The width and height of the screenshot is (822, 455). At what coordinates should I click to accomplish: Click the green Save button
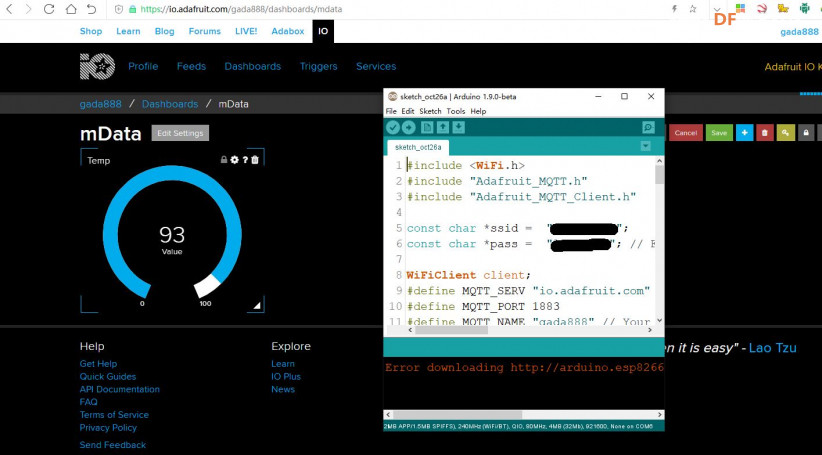click(x=719, y=133)
